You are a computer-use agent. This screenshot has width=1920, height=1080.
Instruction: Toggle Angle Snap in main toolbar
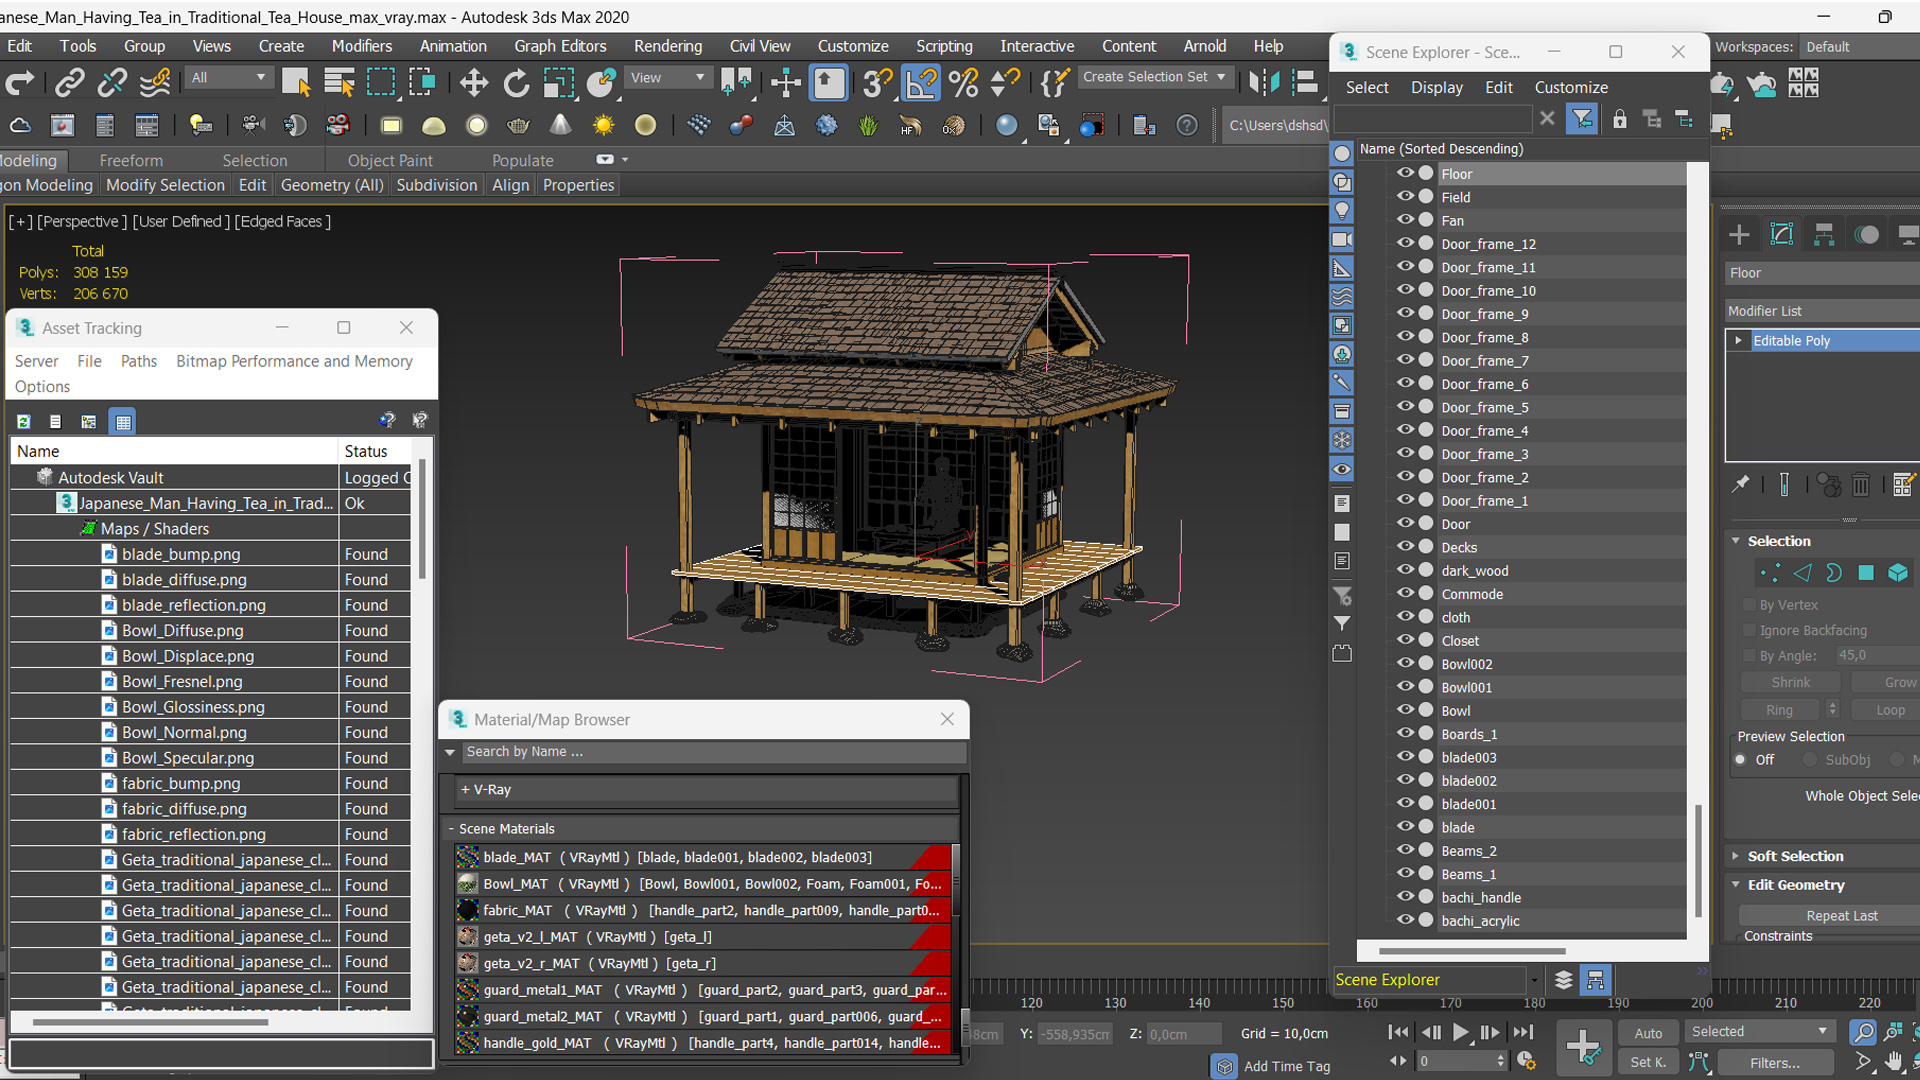point(920,83)
